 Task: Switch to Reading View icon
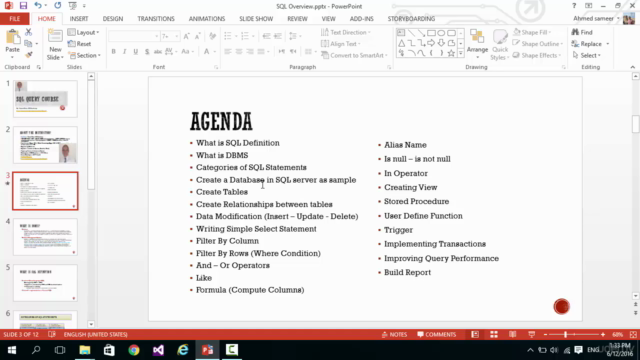513,334
